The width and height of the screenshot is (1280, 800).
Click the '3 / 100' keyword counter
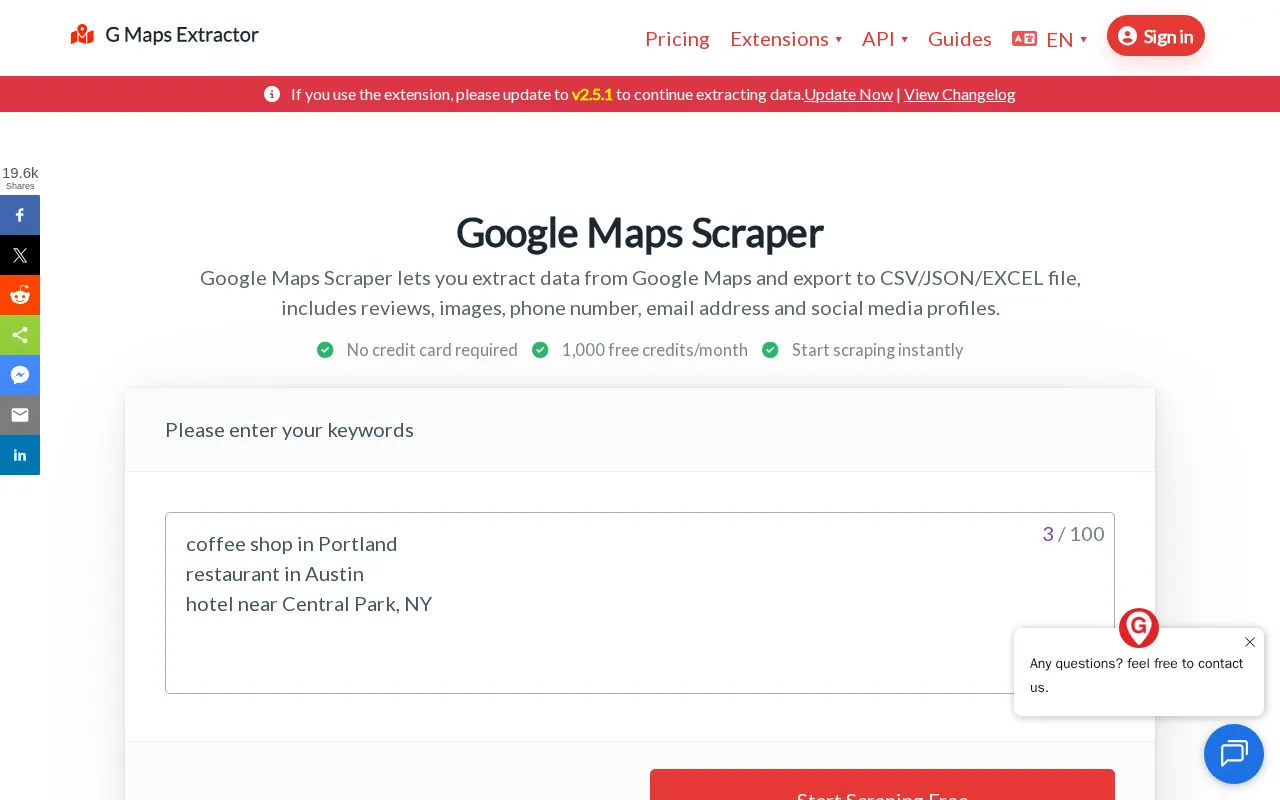pyautogui.click(x=1073, y=534)
